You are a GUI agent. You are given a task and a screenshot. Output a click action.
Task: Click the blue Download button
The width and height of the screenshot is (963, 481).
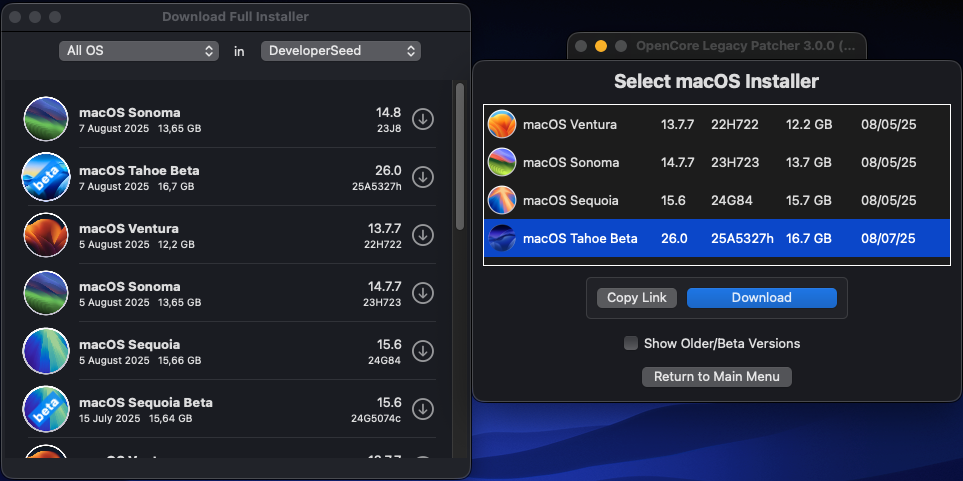tap(762, 298)
